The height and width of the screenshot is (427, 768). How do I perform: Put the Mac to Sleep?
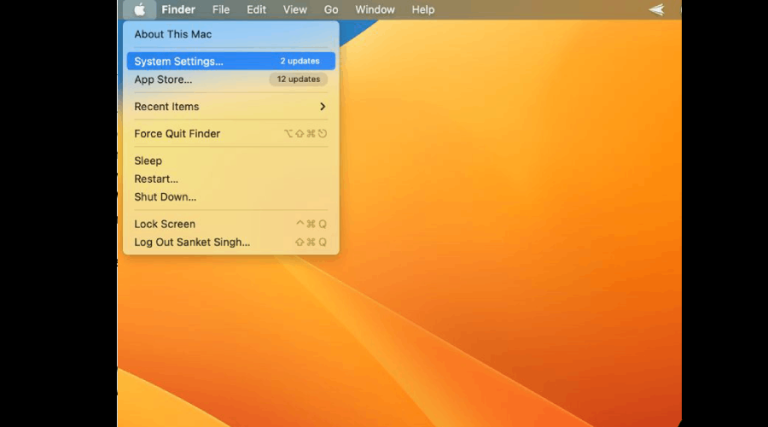(231, 161)
